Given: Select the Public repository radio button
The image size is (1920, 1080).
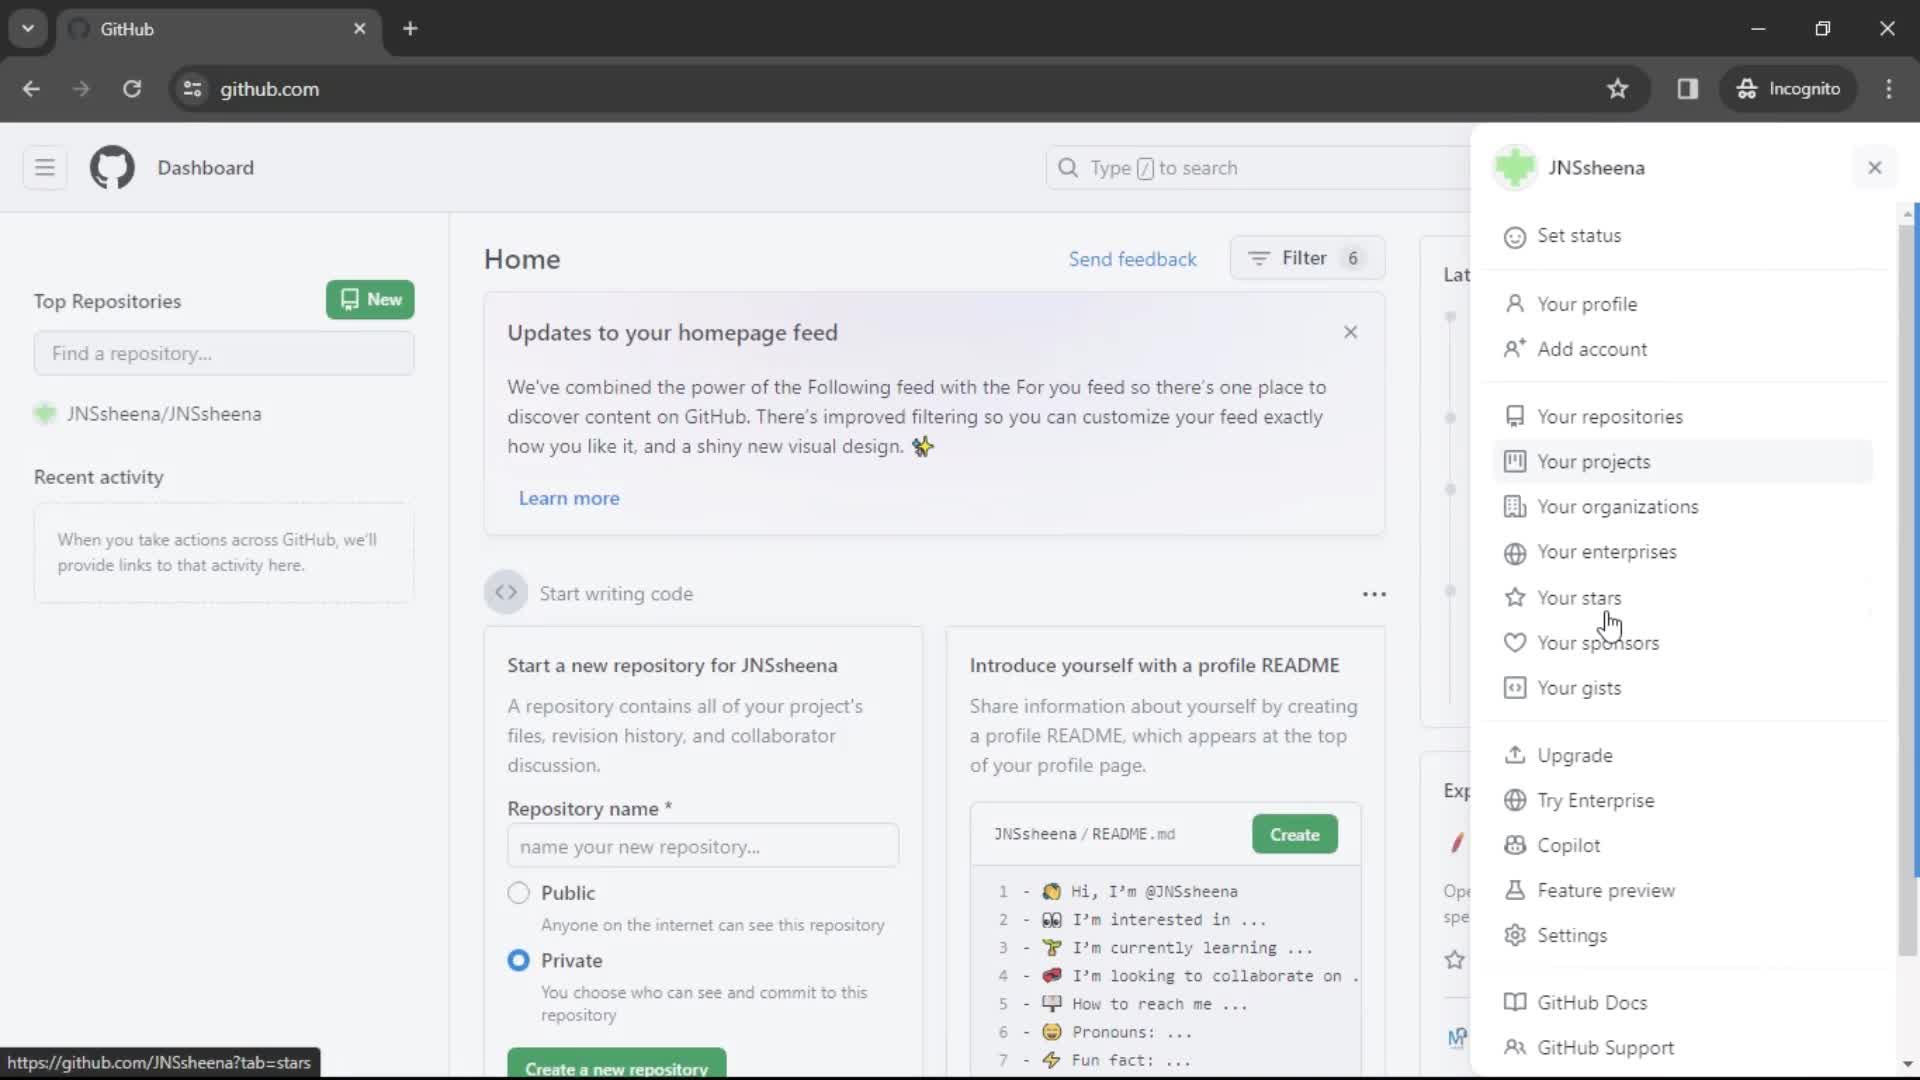Looking at the screenshot, I should (518, 893).
